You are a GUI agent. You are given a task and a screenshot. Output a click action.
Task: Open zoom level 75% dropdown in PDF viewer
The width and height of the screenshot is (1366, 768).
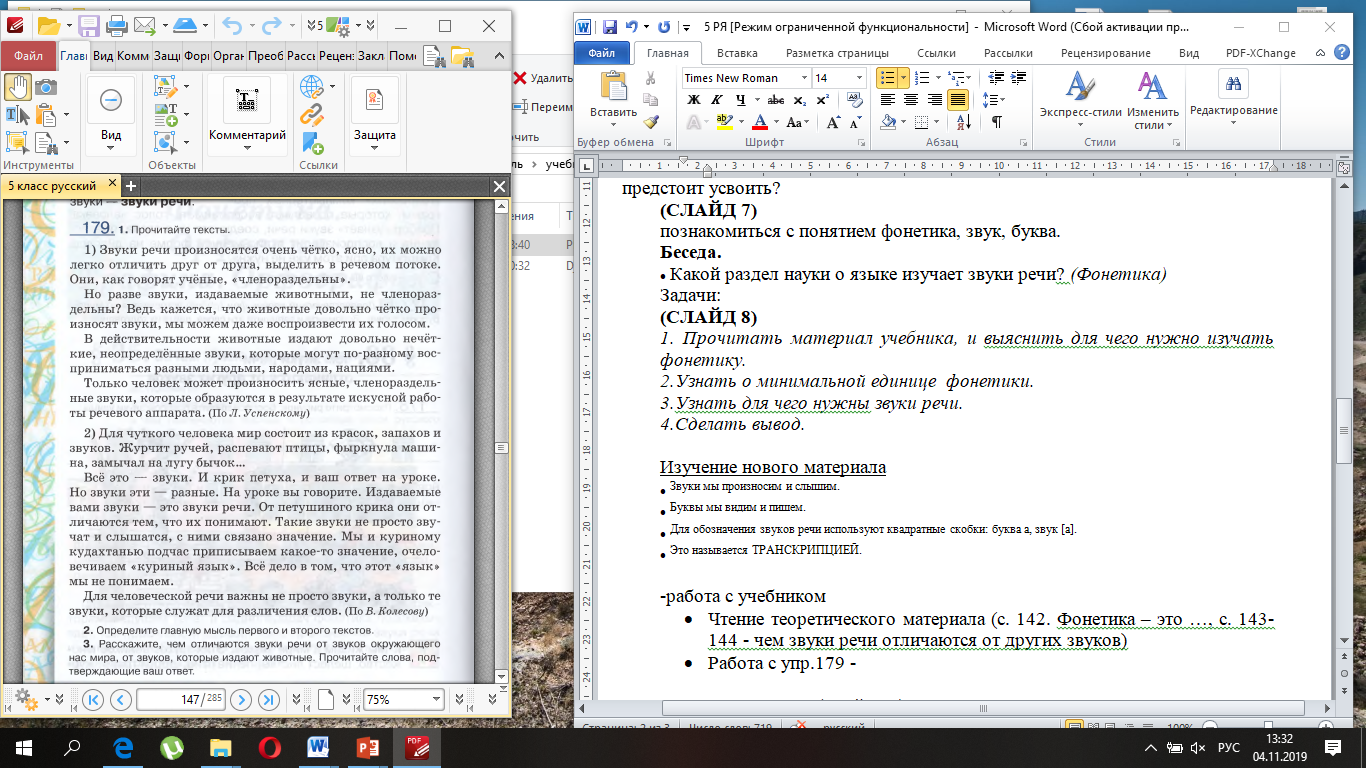click(436, 699)
